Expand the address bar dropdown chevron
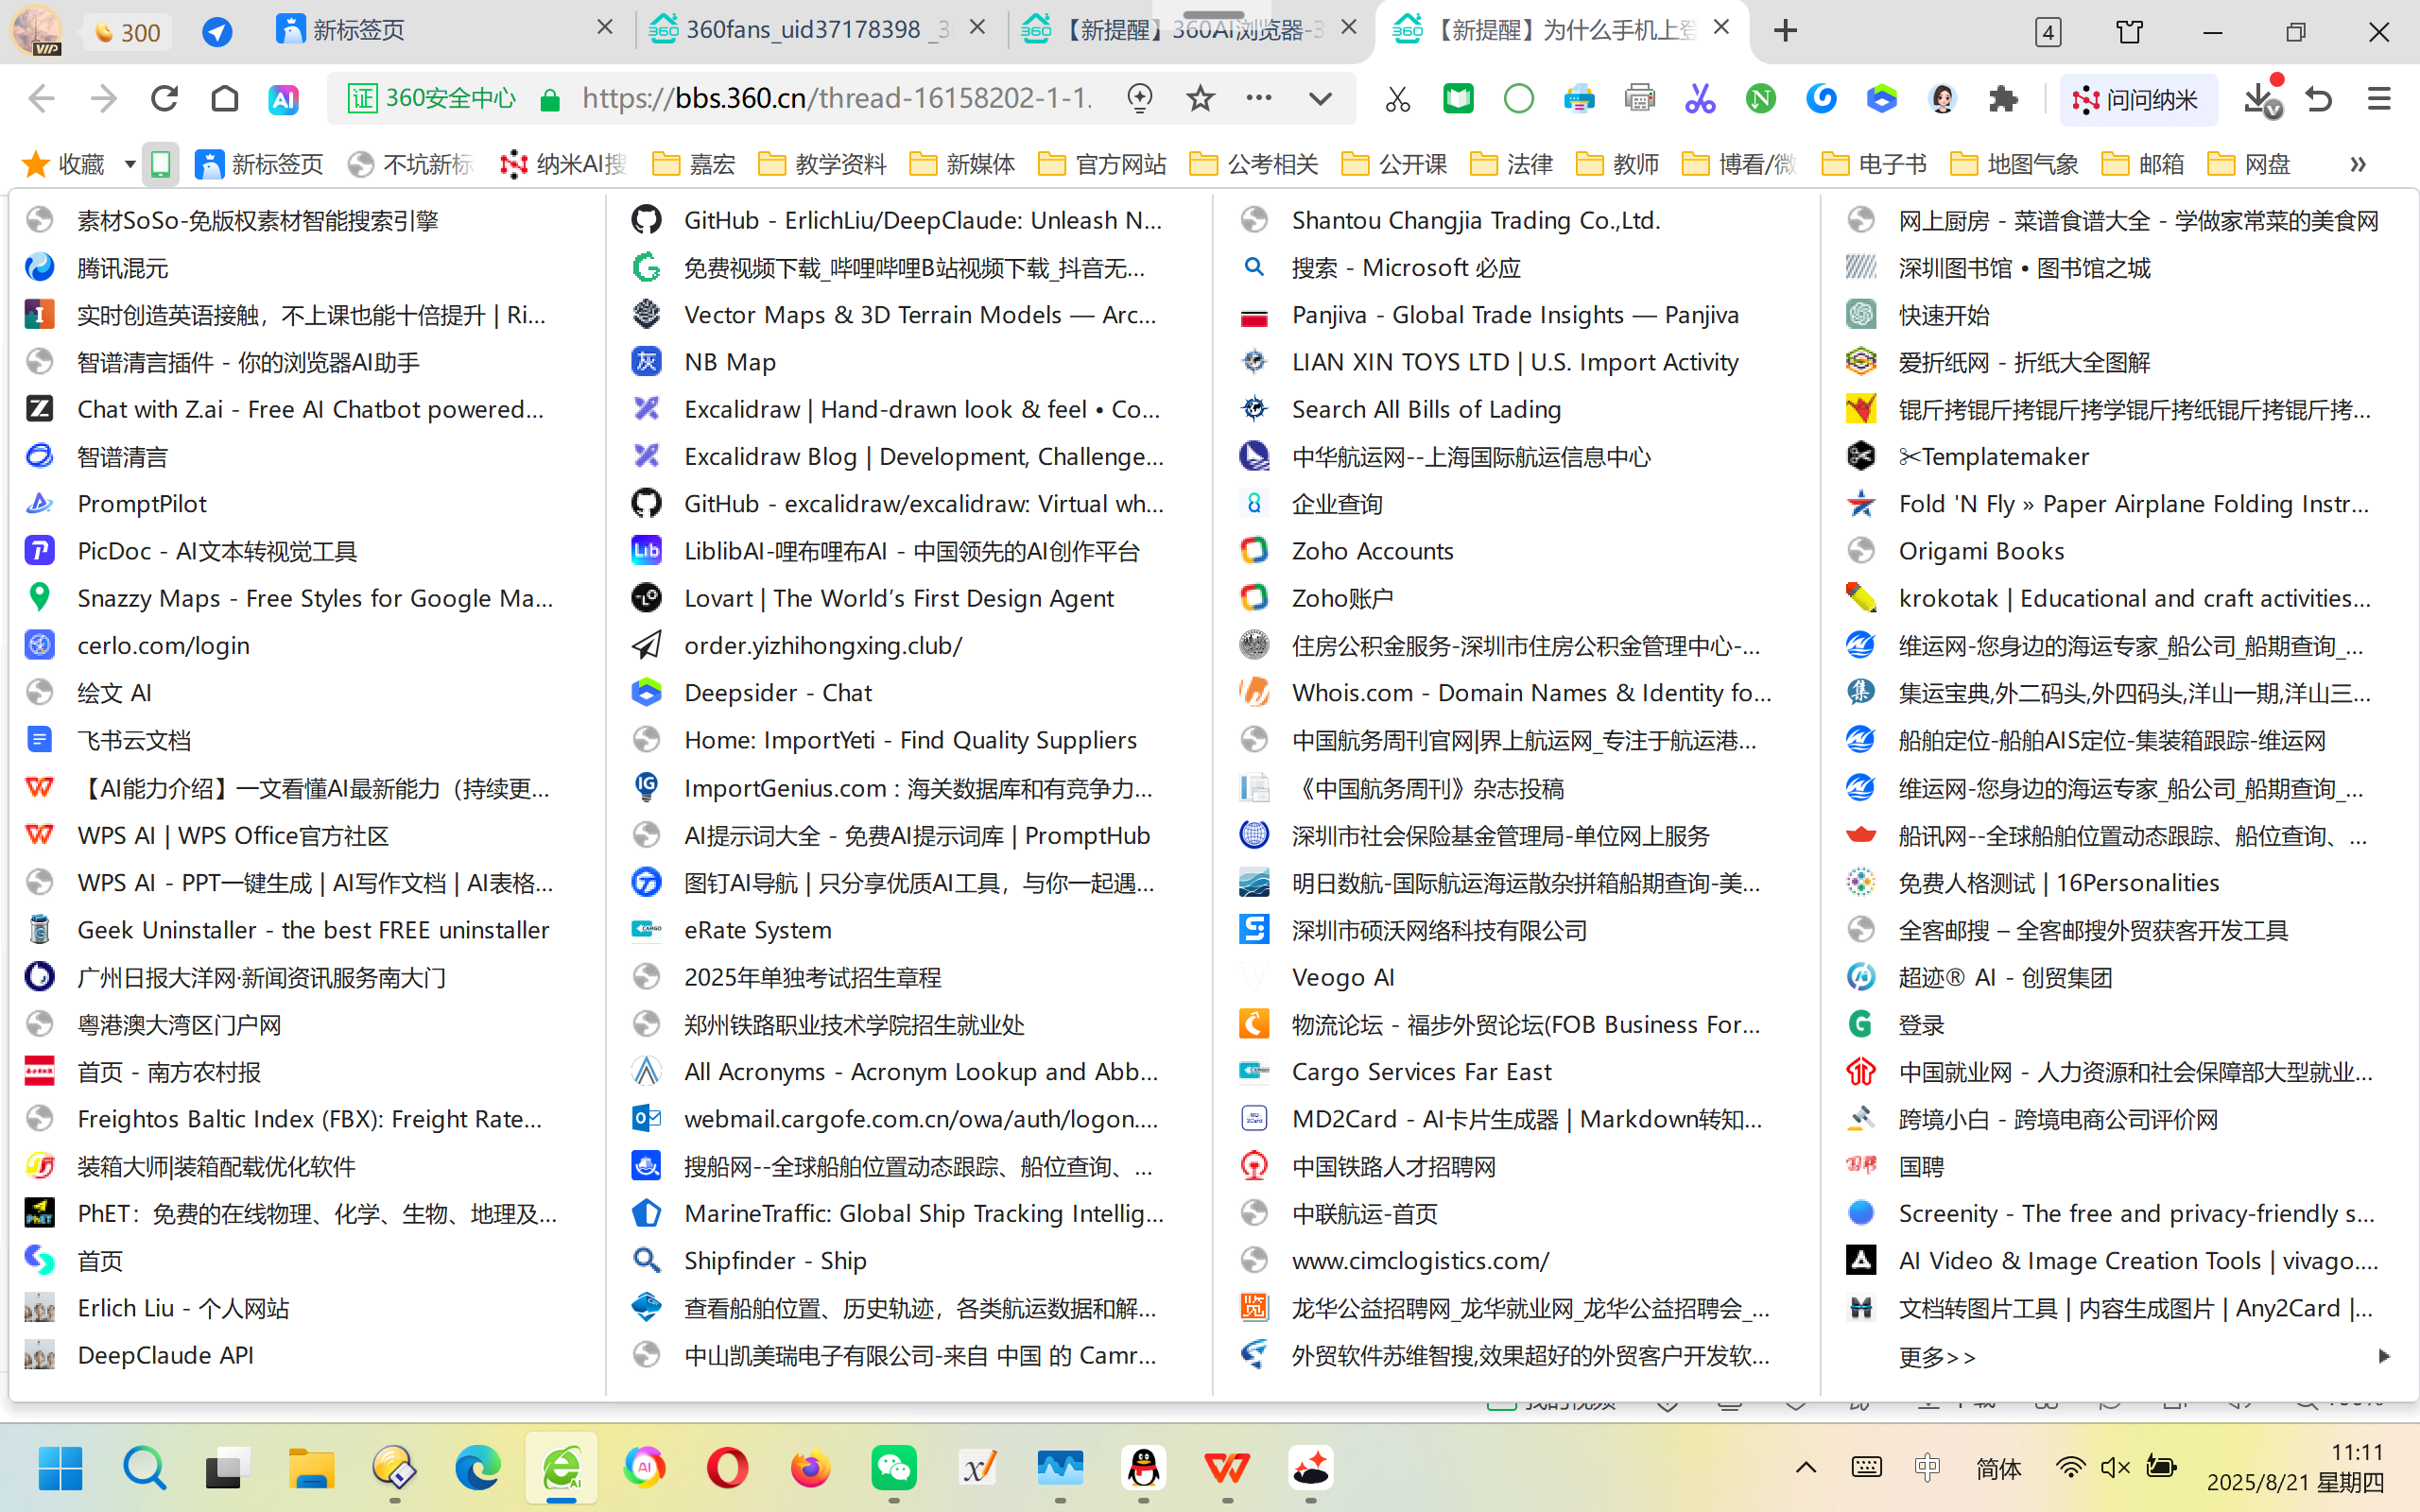2420x1512 pixels. pos(1320,99)
